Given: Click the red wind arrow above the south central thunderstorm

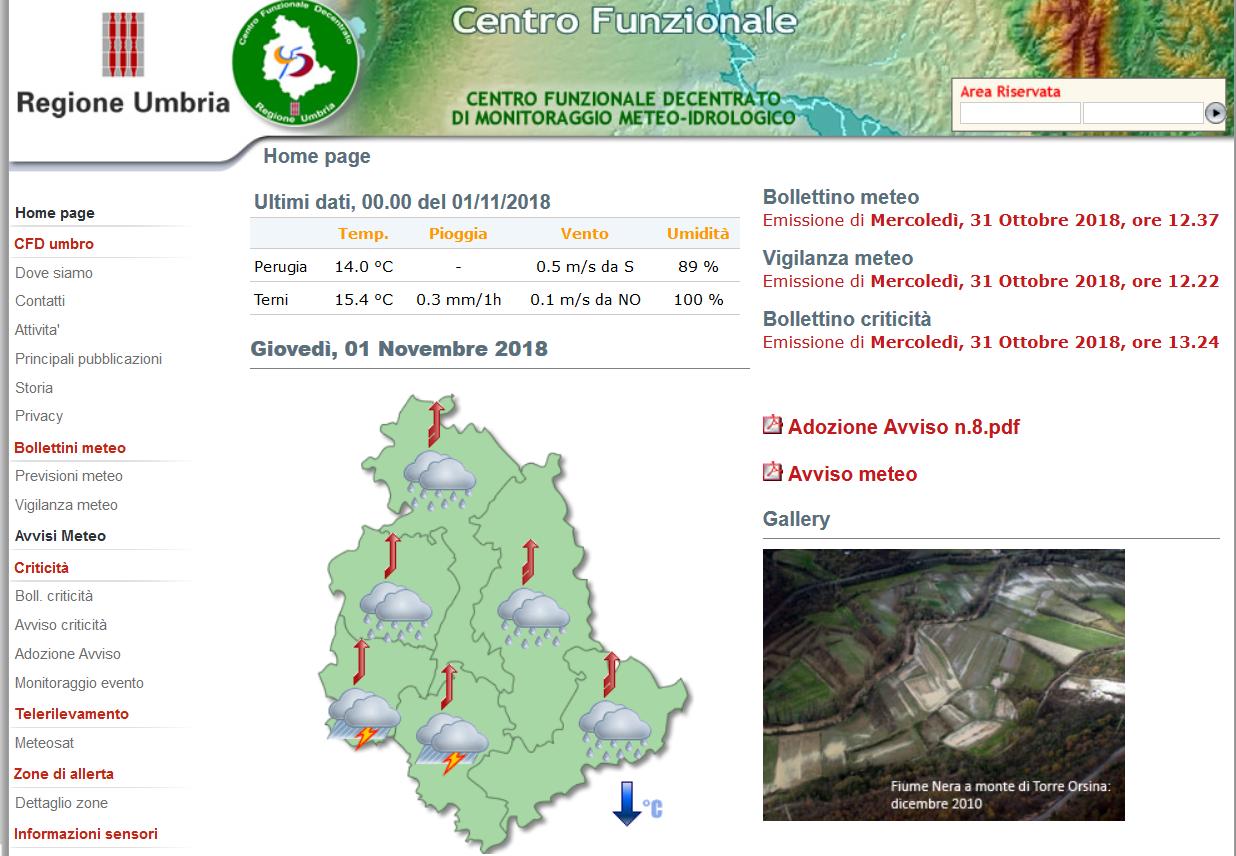Looking at the screenshot, I should pos(448,686).
